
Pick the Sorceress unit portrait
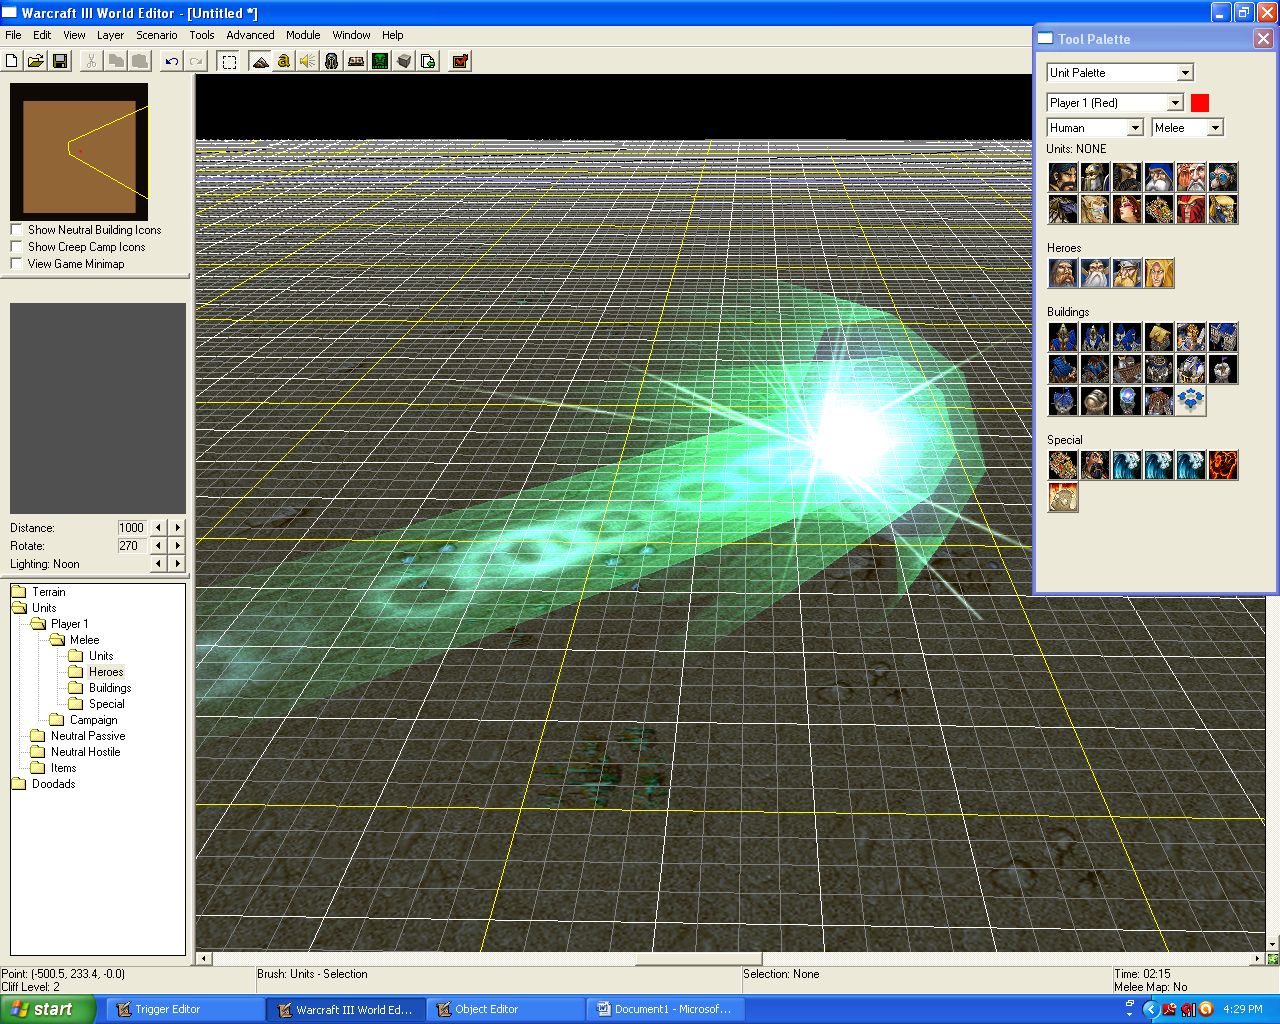click(x=1127, y=209)
